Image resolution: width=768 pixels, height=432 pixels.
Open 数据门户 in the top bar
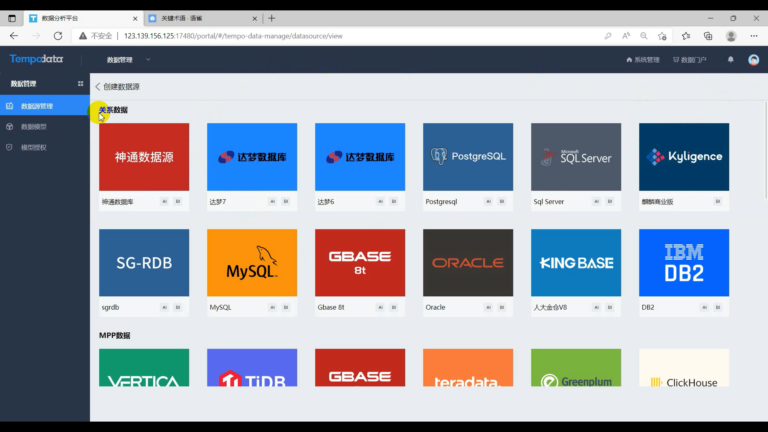click(x=690, y=60)
